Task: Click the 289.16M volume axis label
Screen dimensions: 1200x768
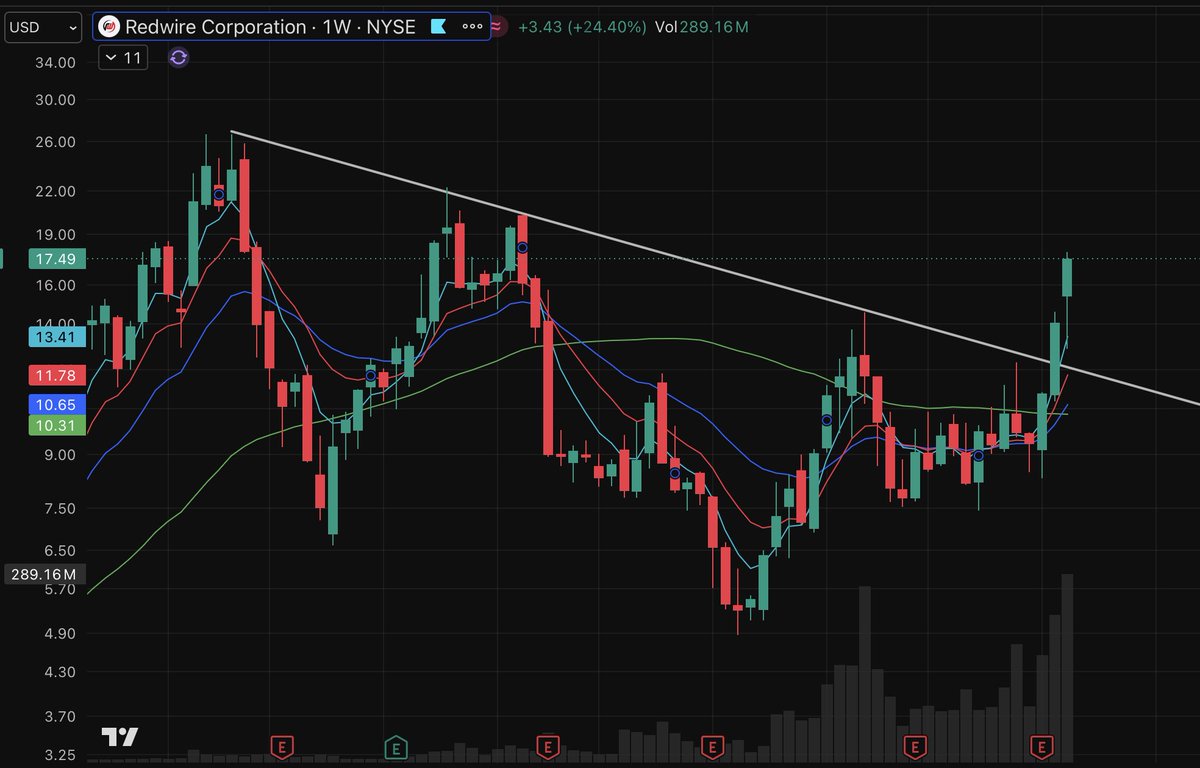Action: tap(43, 575)
